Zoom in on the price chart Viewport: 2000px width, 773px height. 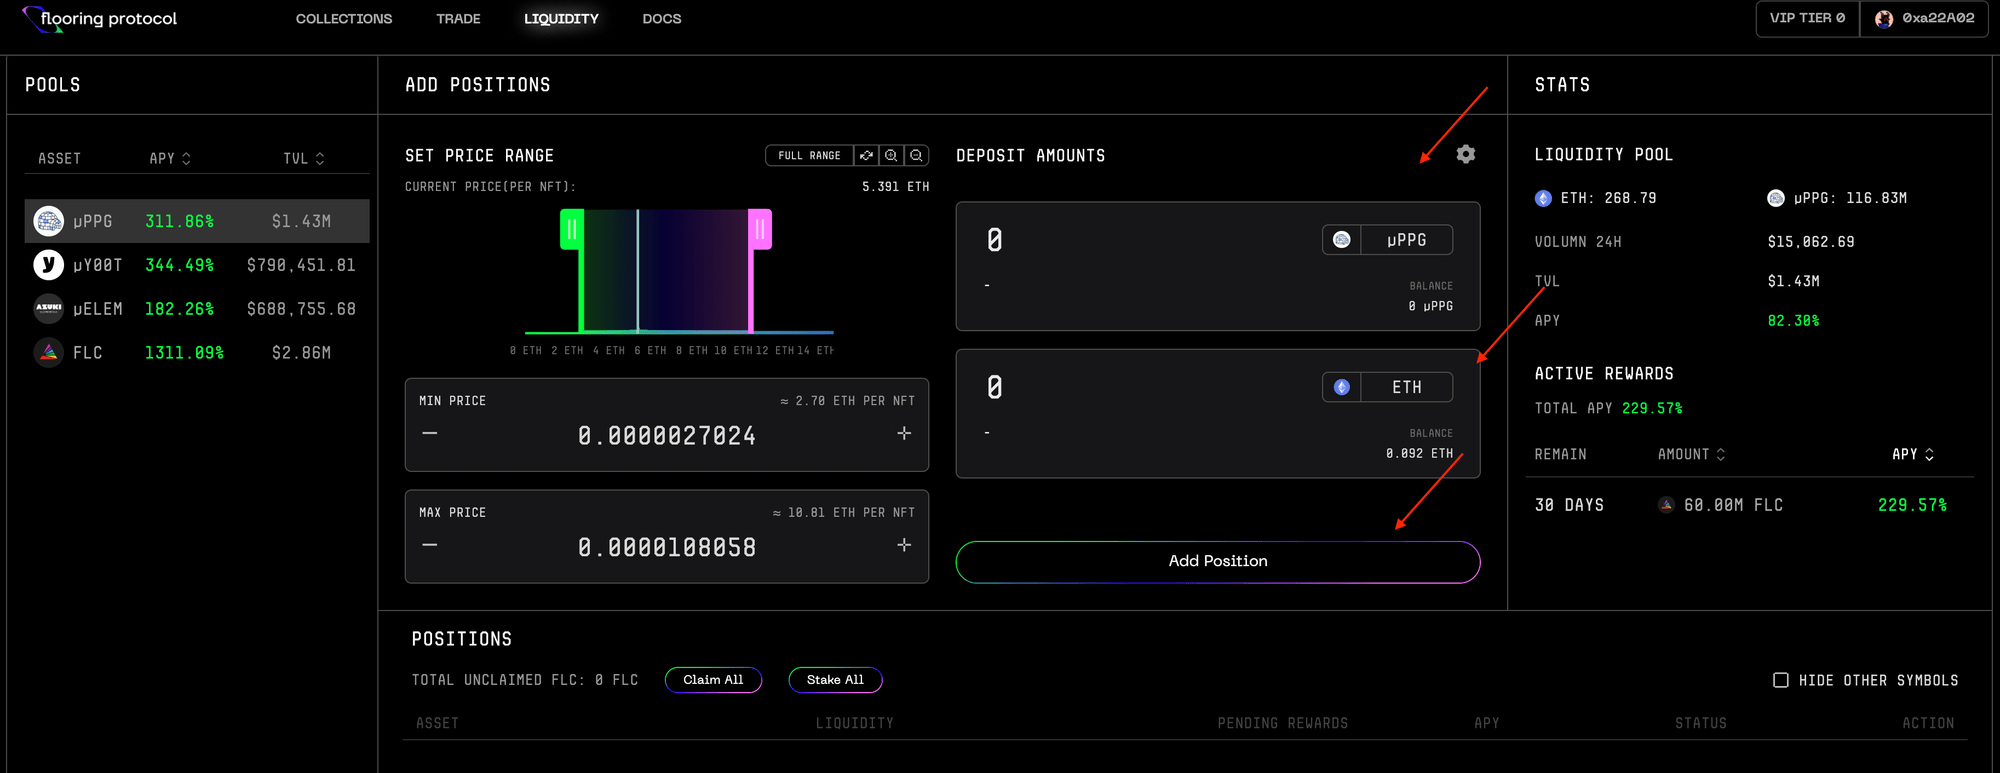click(891, 156)
